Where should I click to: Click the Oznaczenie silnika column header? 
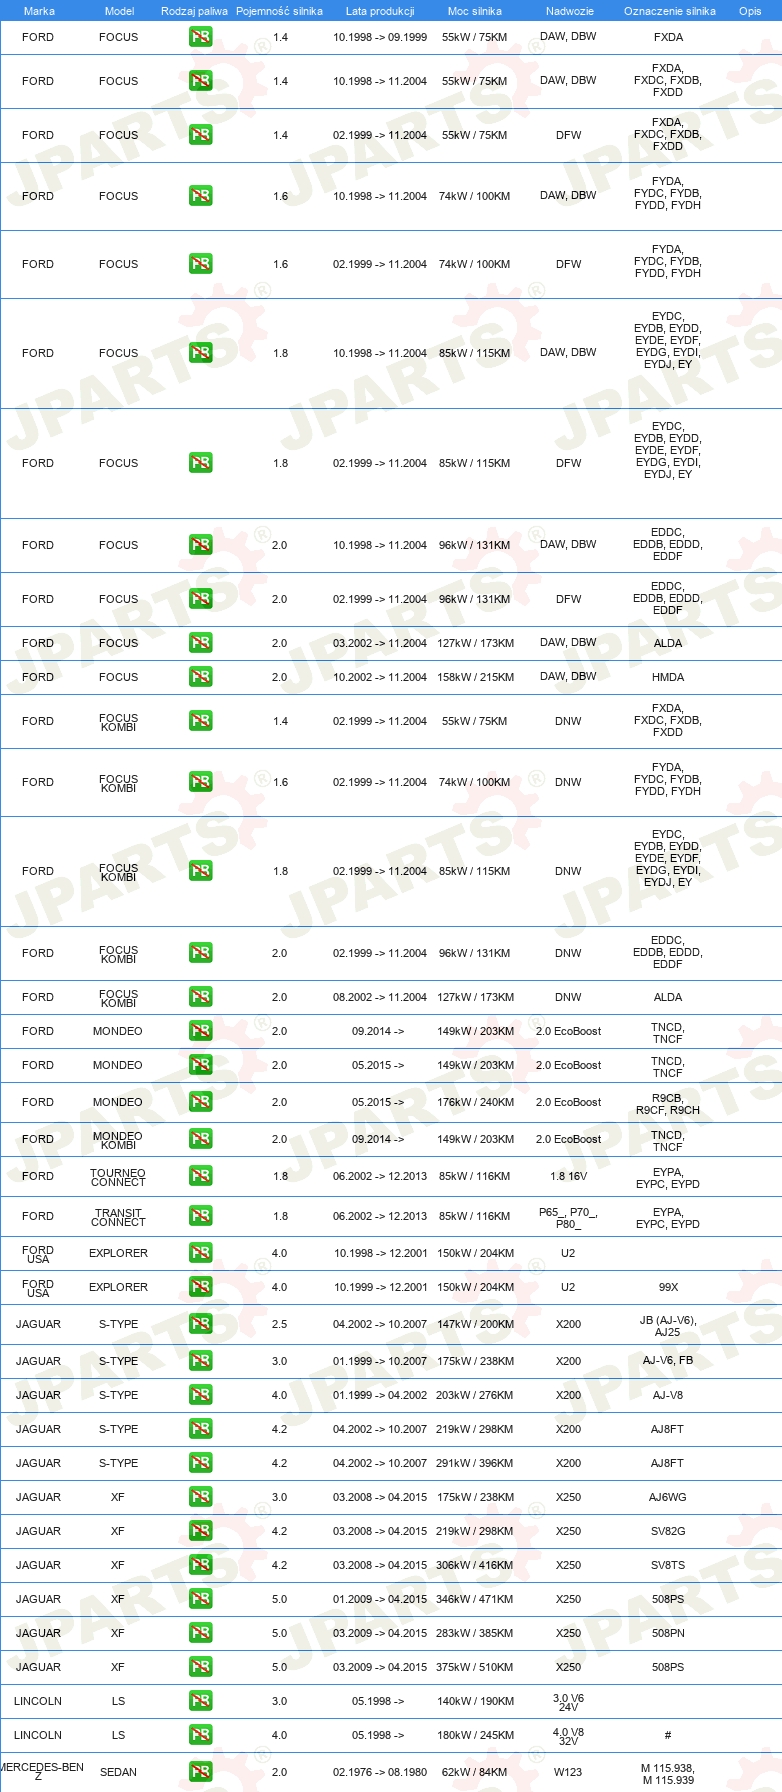coord(669,11)
